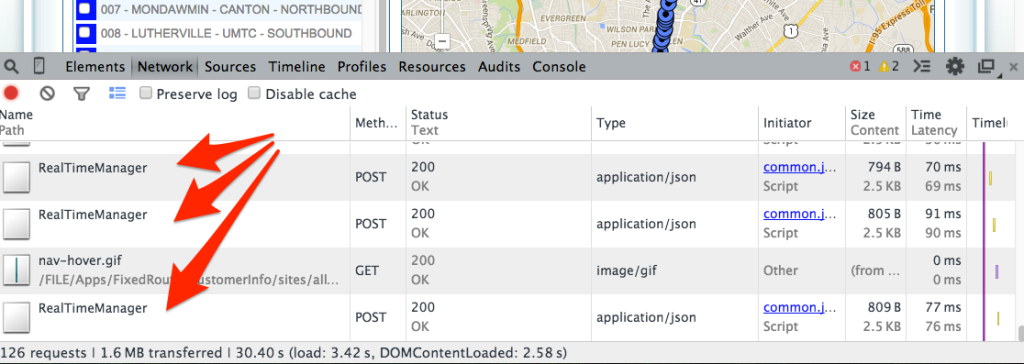This screenshot has width=1024, height=364.
Task: Click the red record network log button
Action: coord(10,93)
